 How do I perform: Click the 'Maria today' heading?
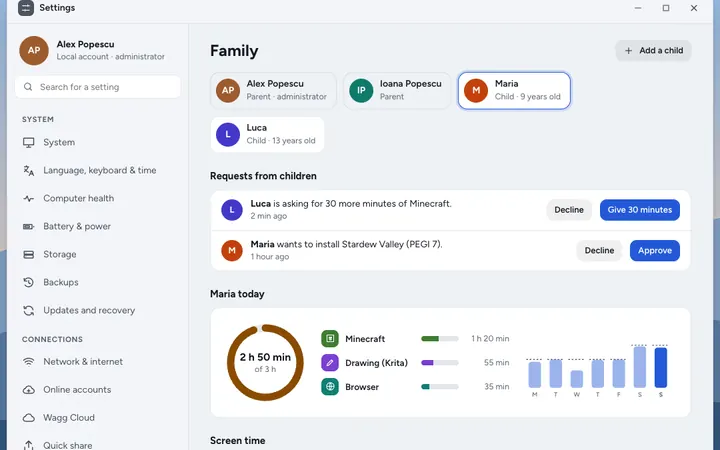[x=237, y=294]
